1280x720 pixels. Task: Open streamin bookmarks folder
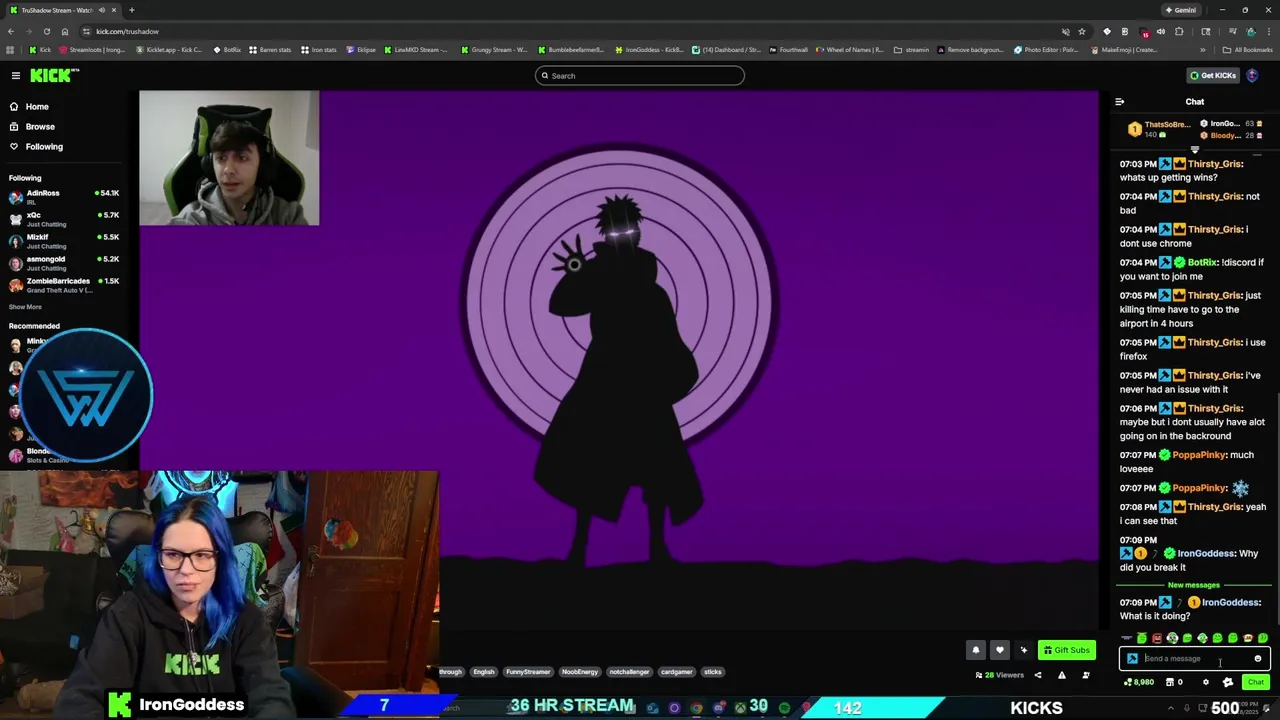tap(911, 50)
